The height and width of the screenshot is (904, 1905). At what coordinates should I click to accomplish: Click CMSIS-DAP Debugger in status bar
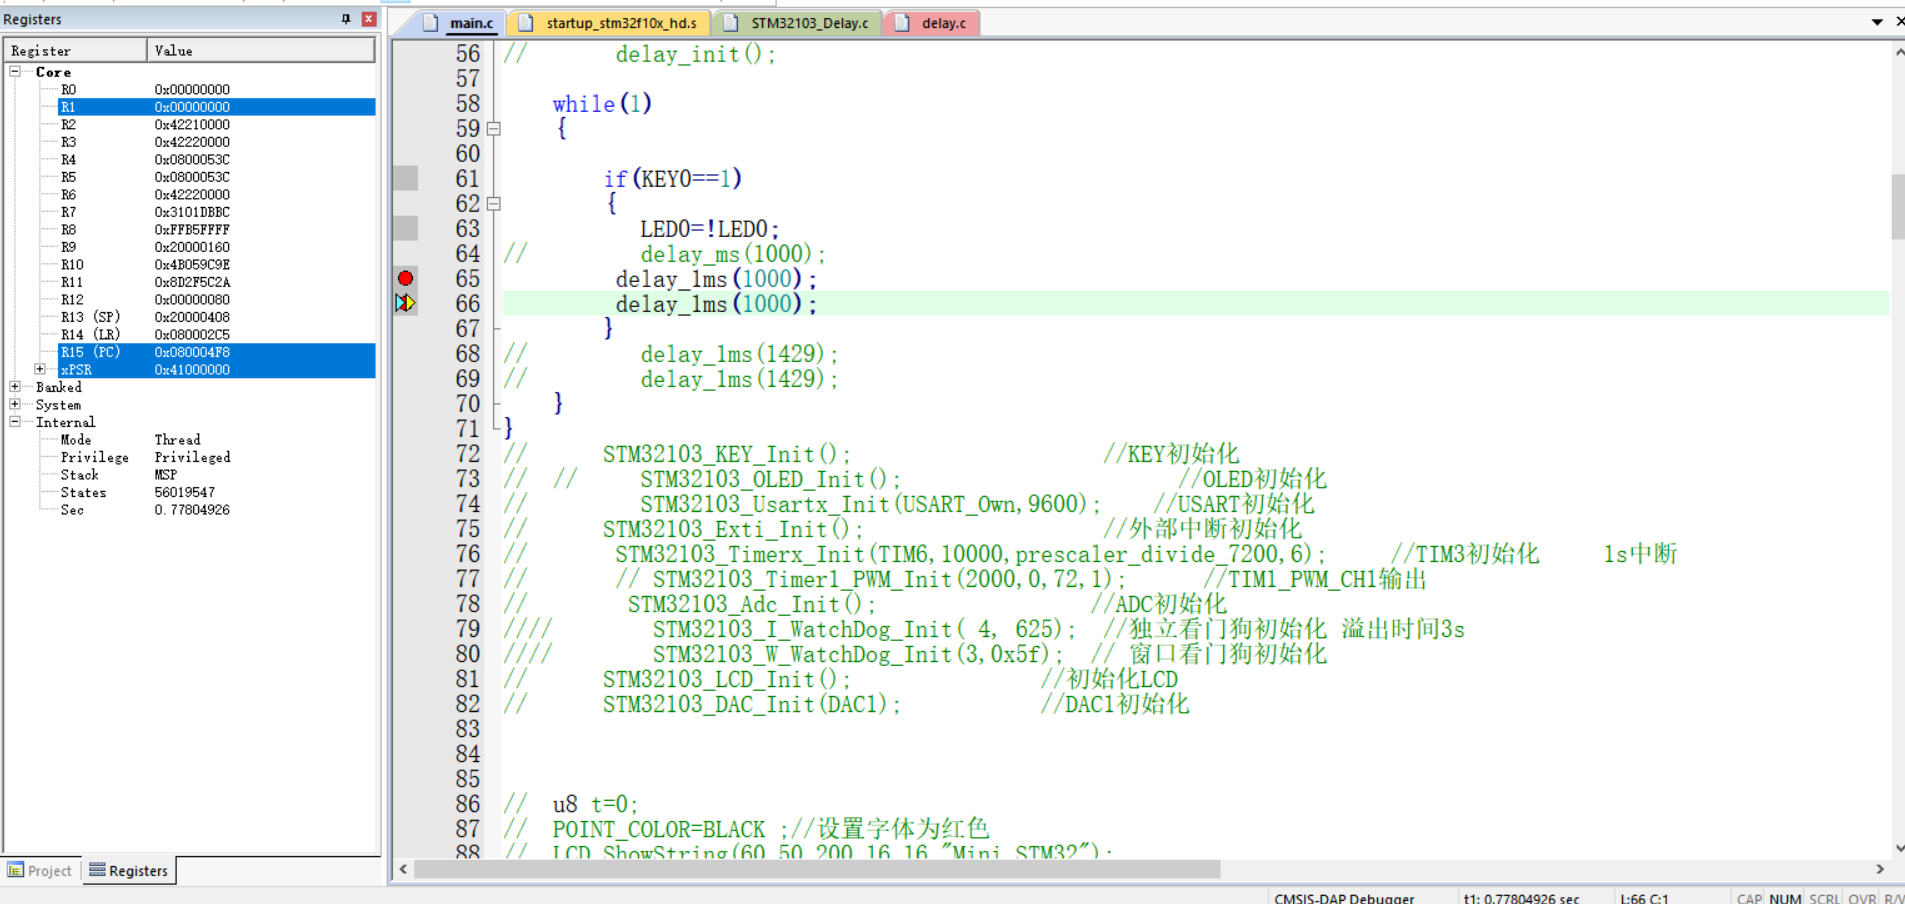click(1344, 897)
